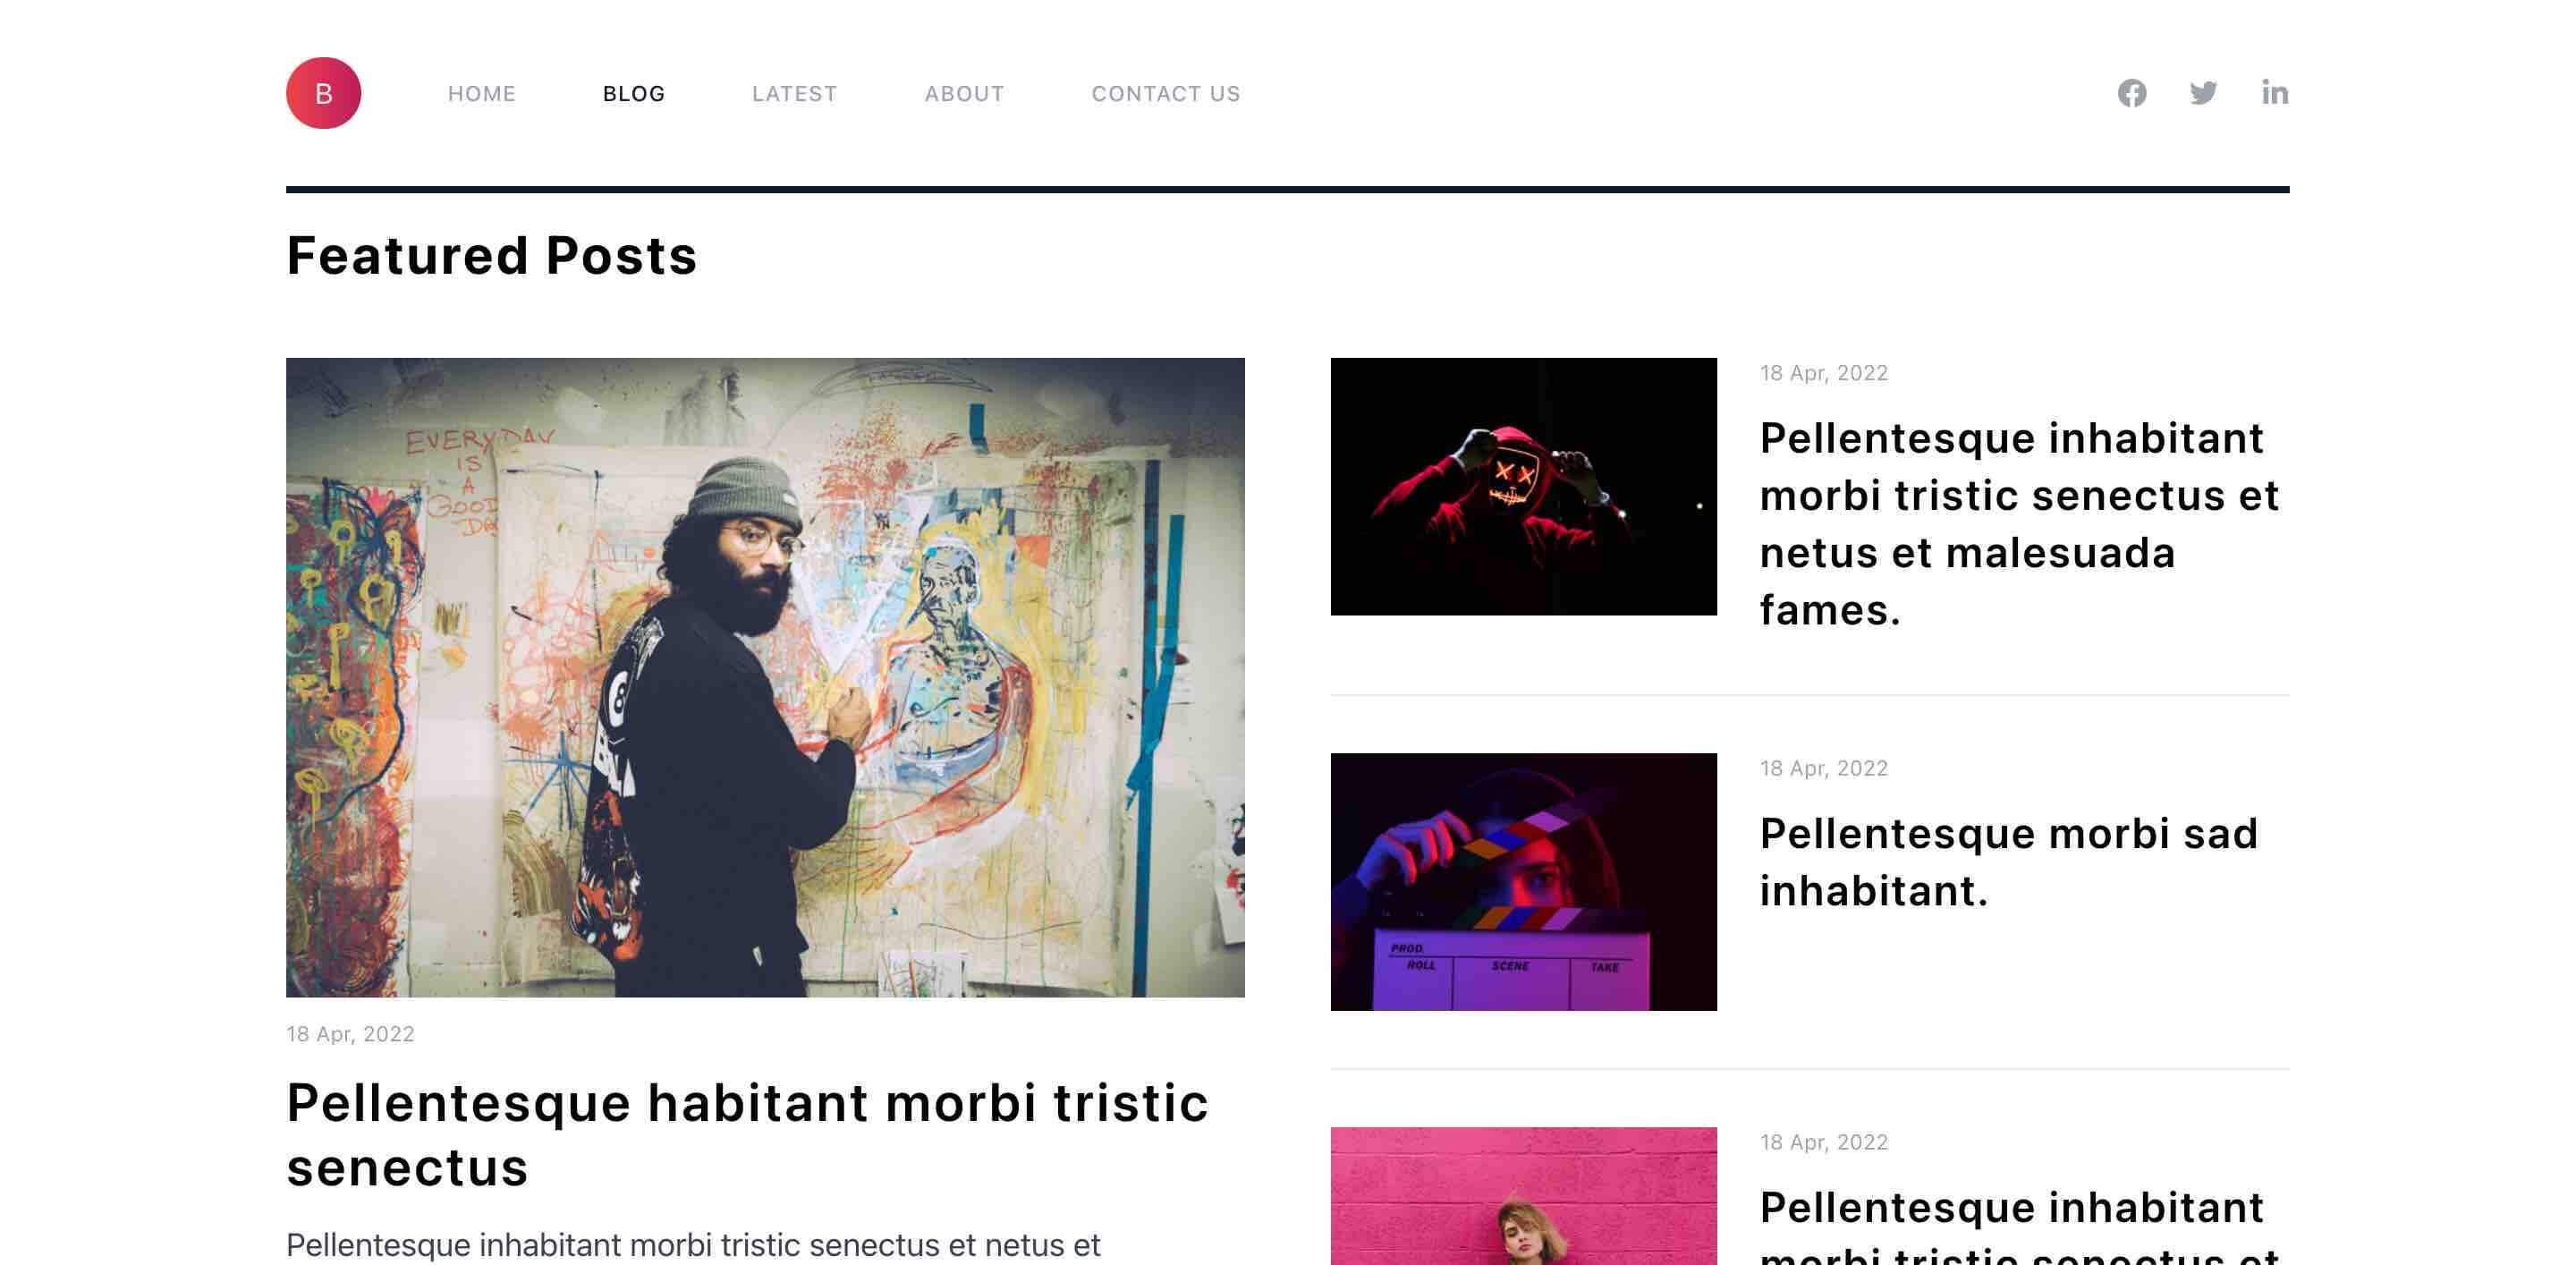The height and width of the screenshot is (1265, 2576).
Task: Open the pink wall post thumbnail
Action: [1523, 1196]
